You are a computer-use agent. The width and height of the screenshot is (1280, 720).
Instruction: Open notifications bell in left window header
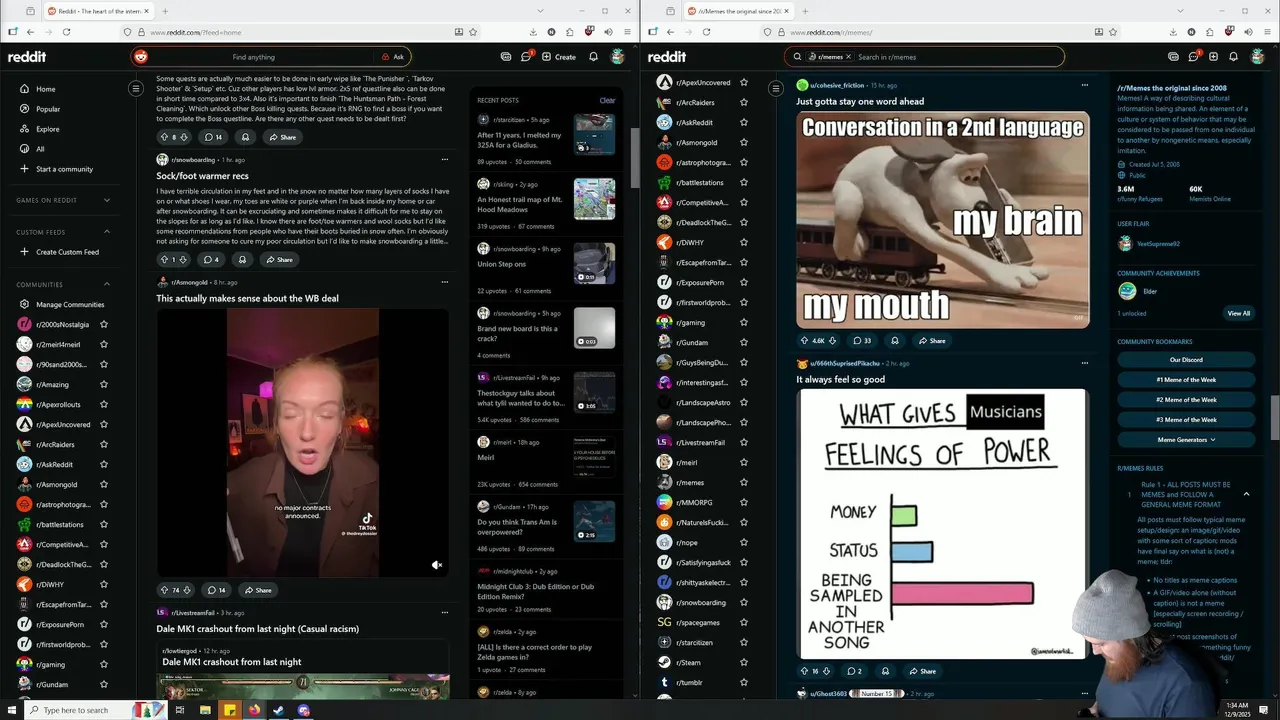[x=593, y=57]
